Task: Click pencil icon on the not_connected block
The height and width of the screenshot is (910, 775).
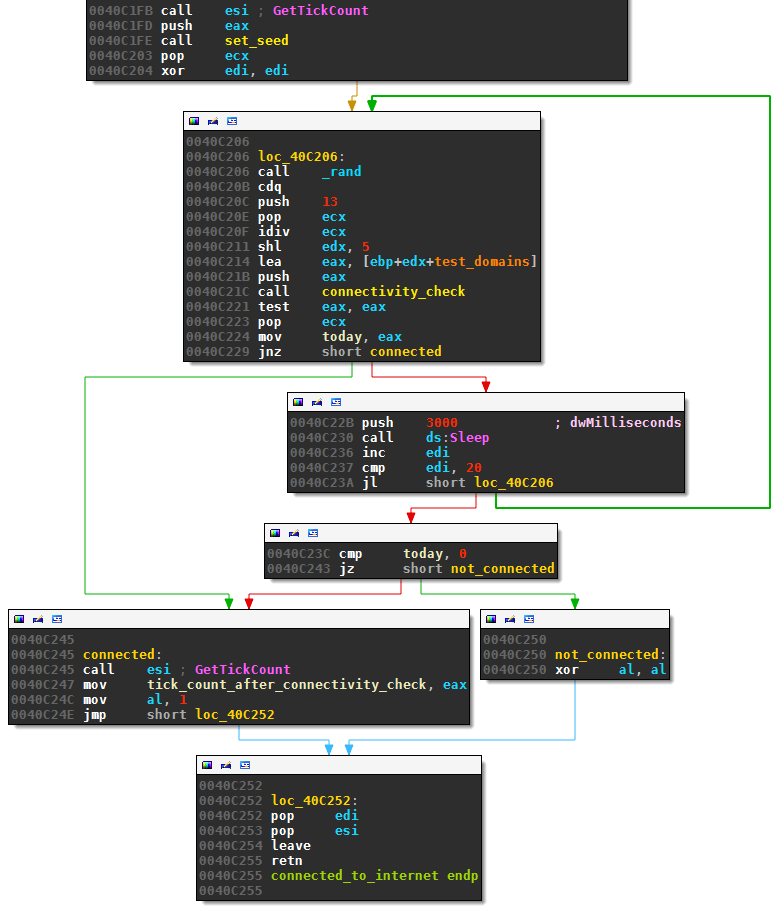Action: (x=510, y=619)
